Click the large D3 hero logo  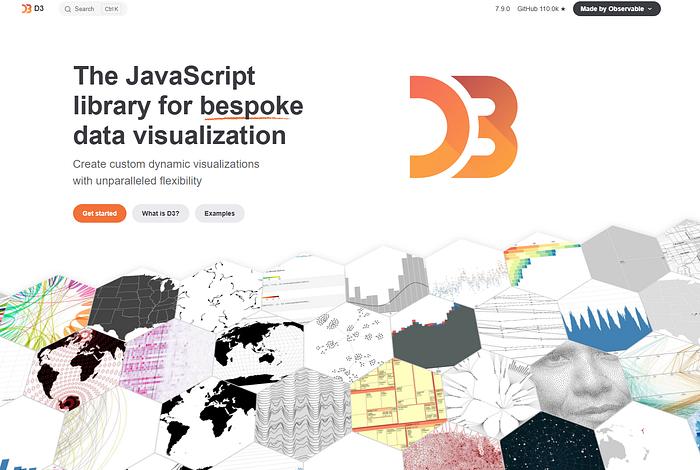[463, 127]
